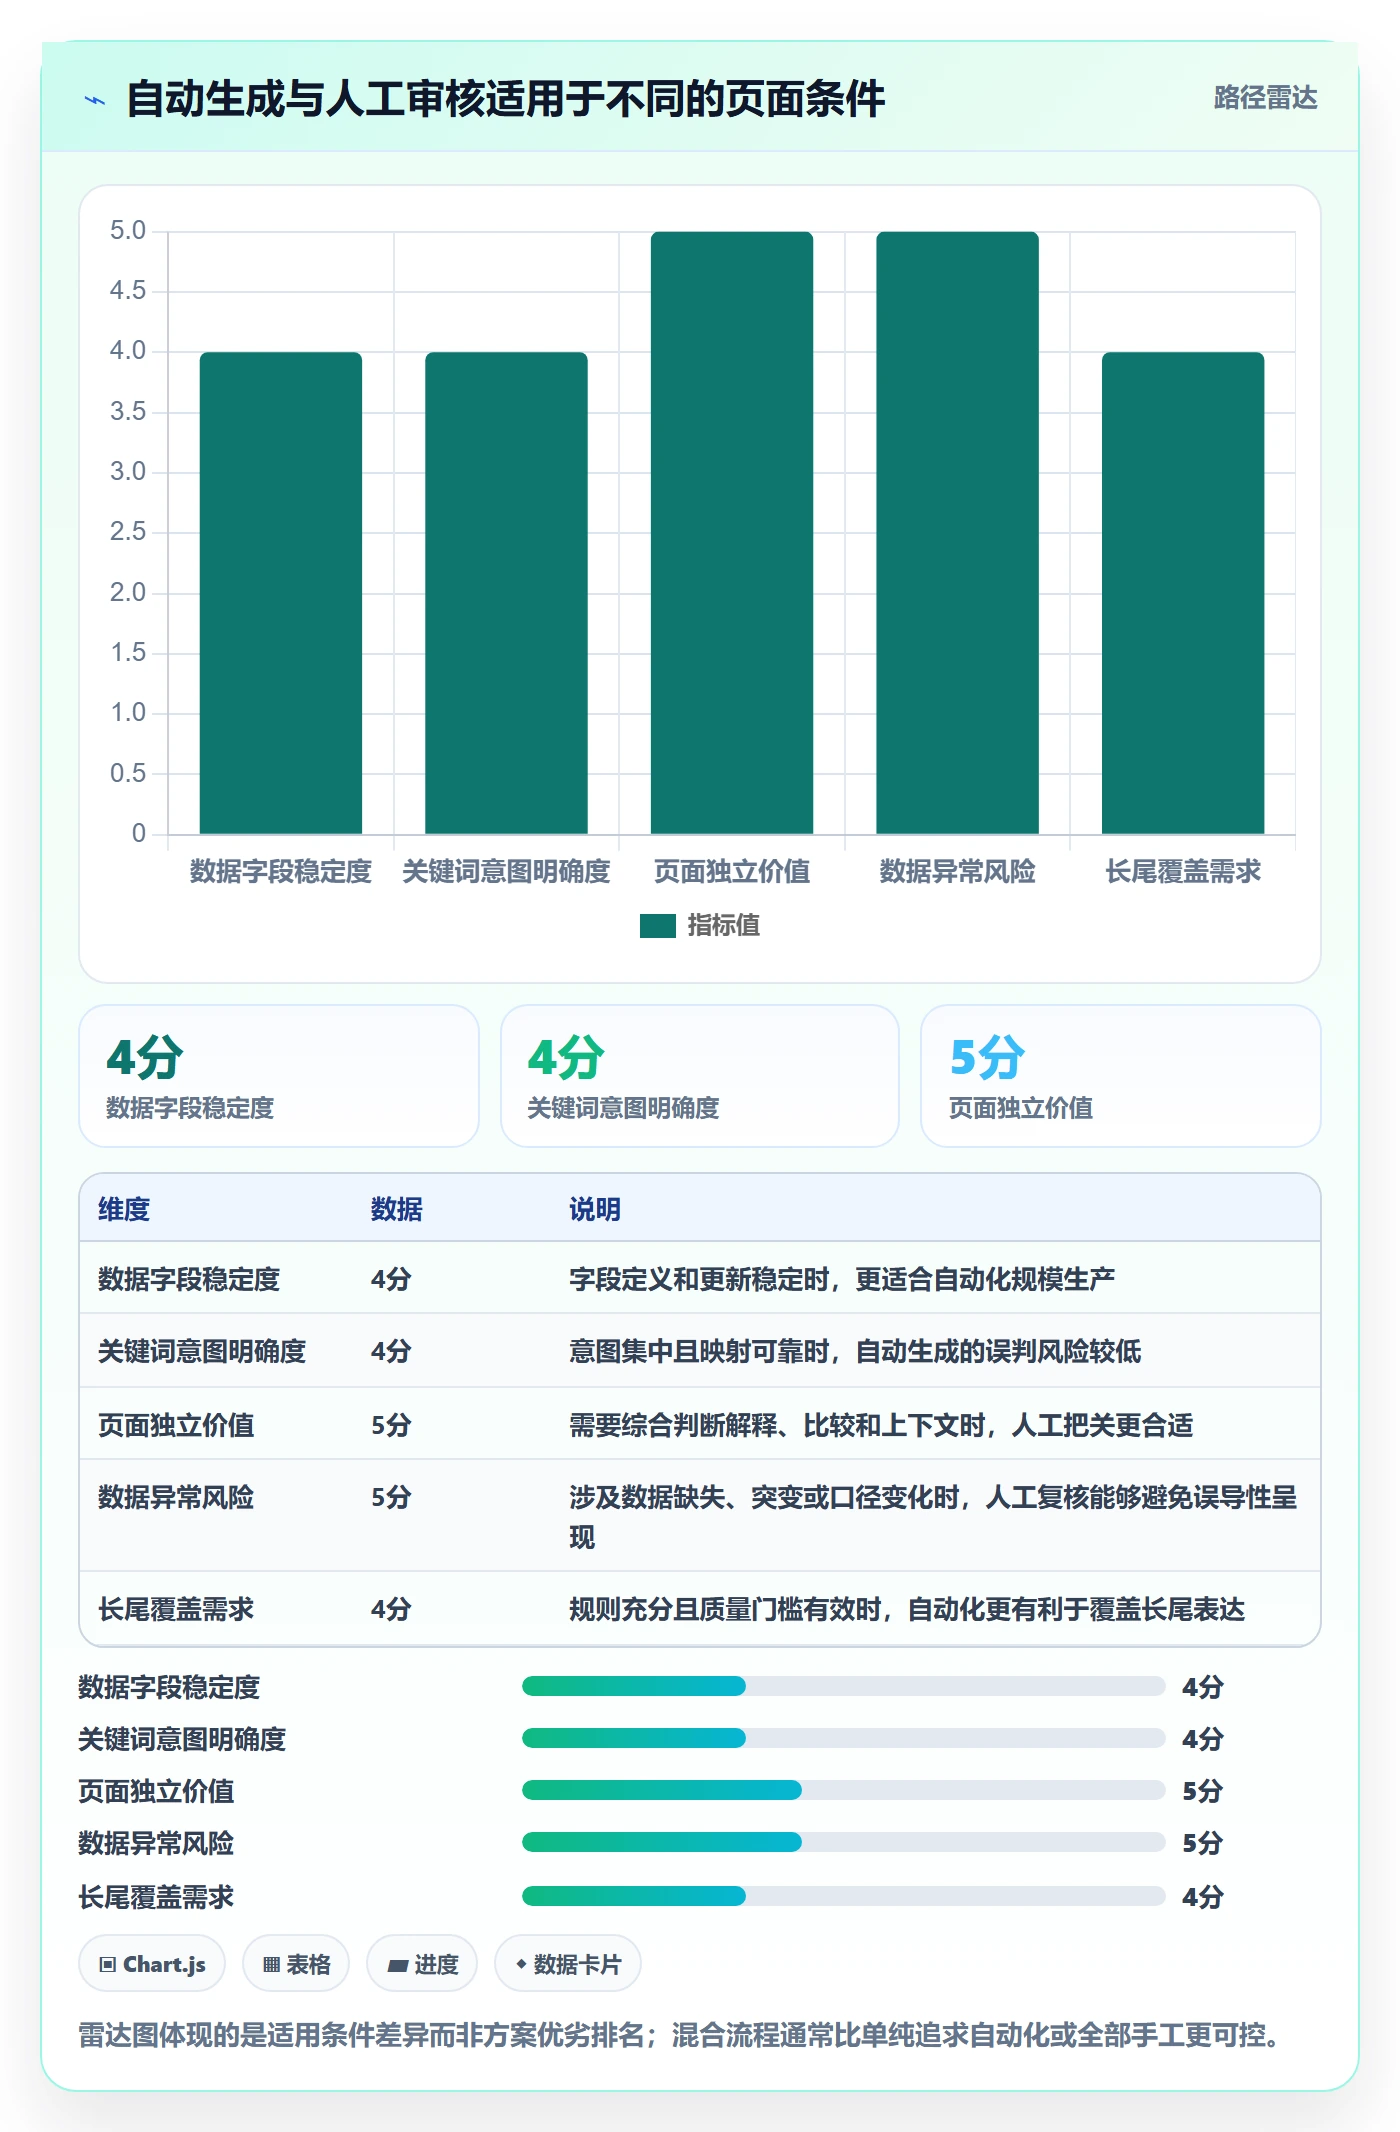
Task: Click the 数据字段稳定度 bar in the chart
Action: 281,593
